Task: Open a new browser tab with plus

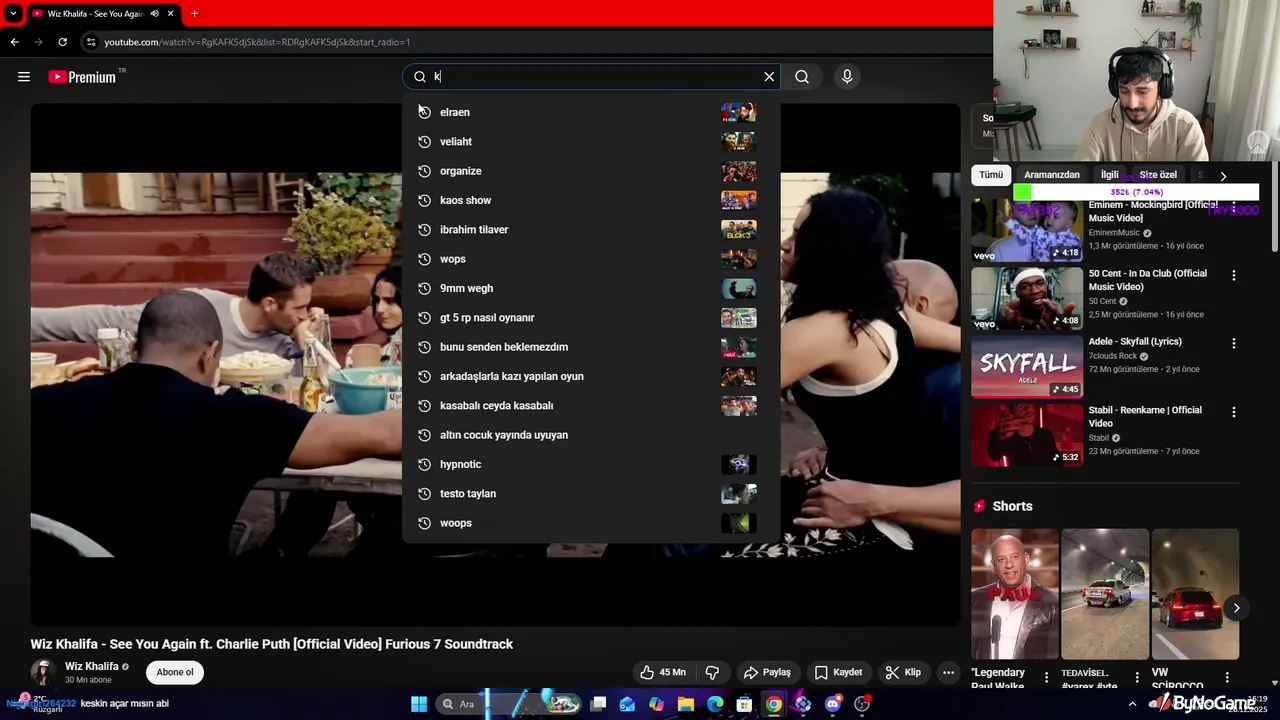Action: click(194, 14)
